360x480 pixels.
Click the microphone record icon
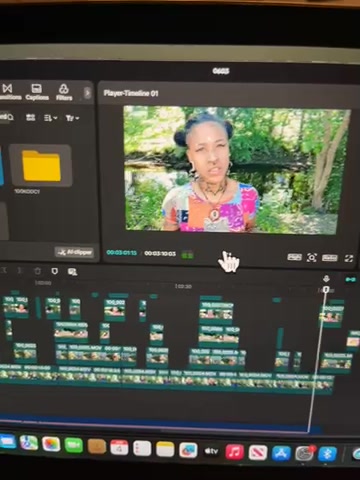326,279
